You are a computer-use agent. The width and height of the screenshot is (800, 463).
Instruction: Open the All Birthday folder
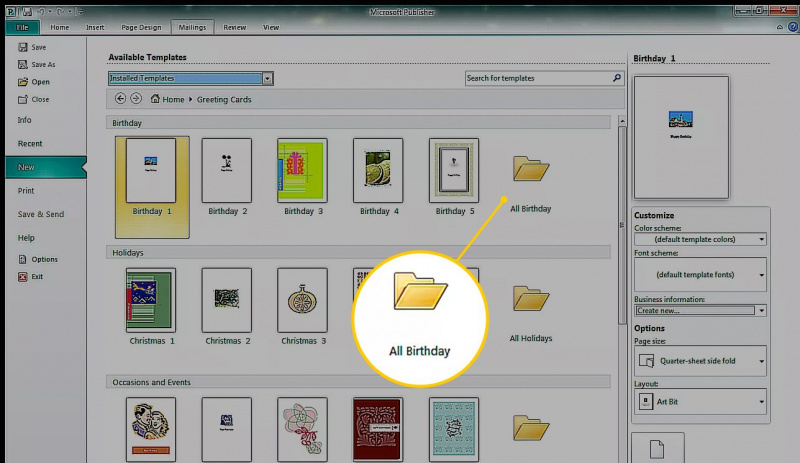tap(531, 168)
